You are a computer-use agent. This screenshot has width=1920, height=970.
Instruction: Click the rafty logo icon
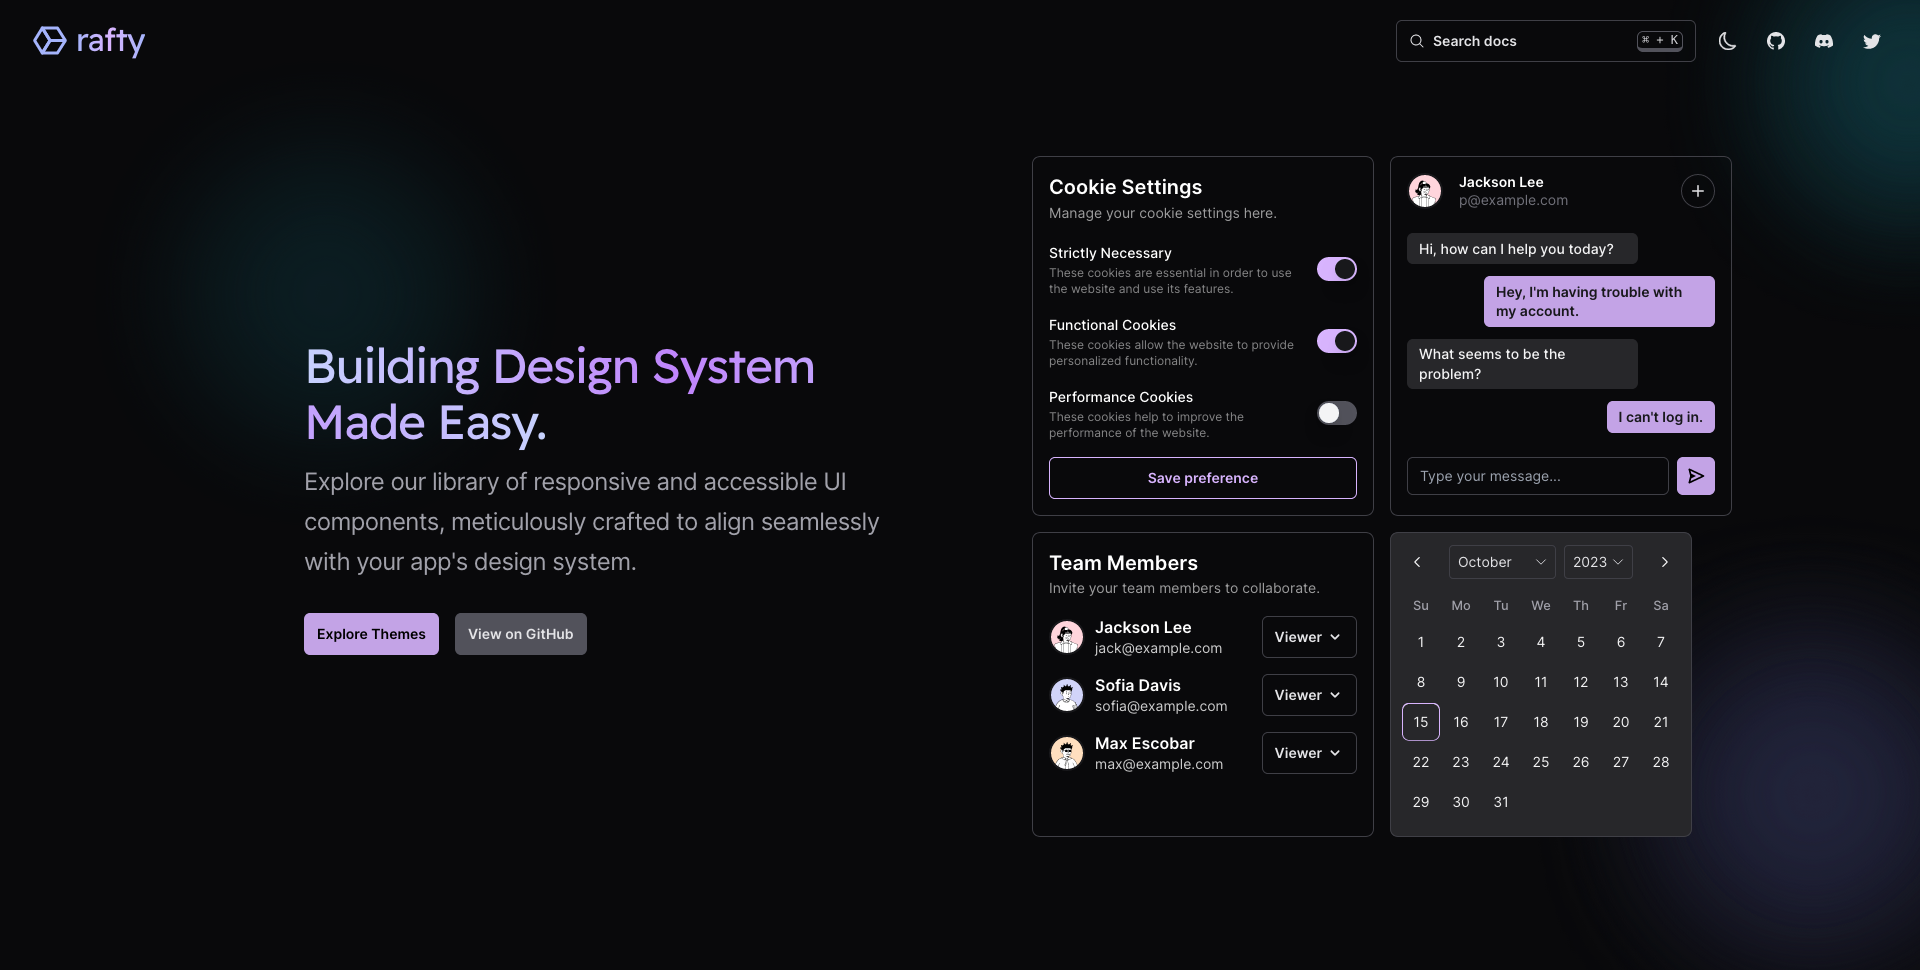tap(50, 41)
